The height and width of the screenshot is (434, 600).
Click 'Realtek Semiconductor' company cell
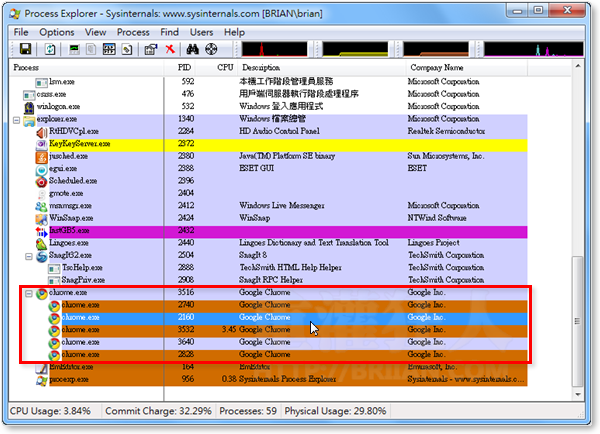[446, 131]
